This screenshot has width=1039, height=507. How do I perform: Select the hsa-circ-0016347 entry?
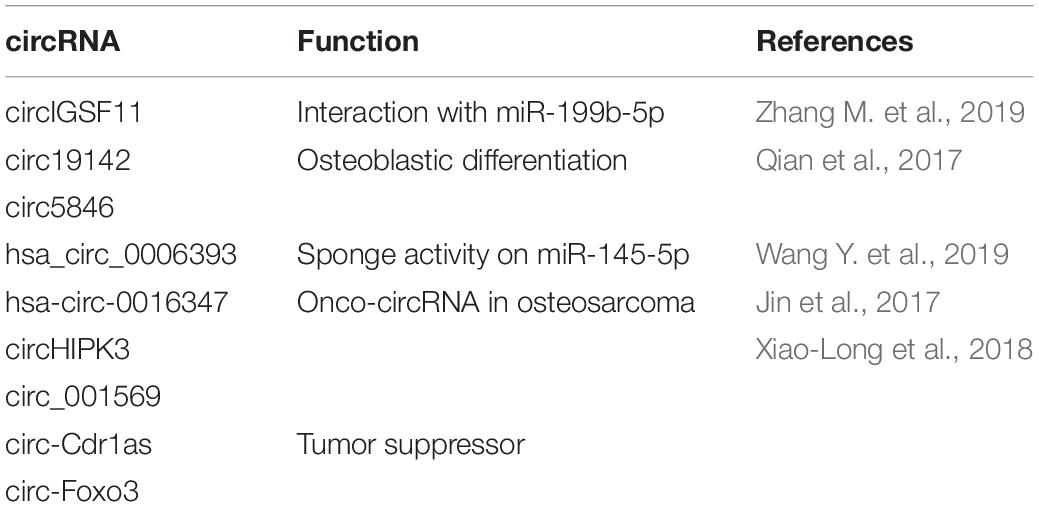[117, 303]
